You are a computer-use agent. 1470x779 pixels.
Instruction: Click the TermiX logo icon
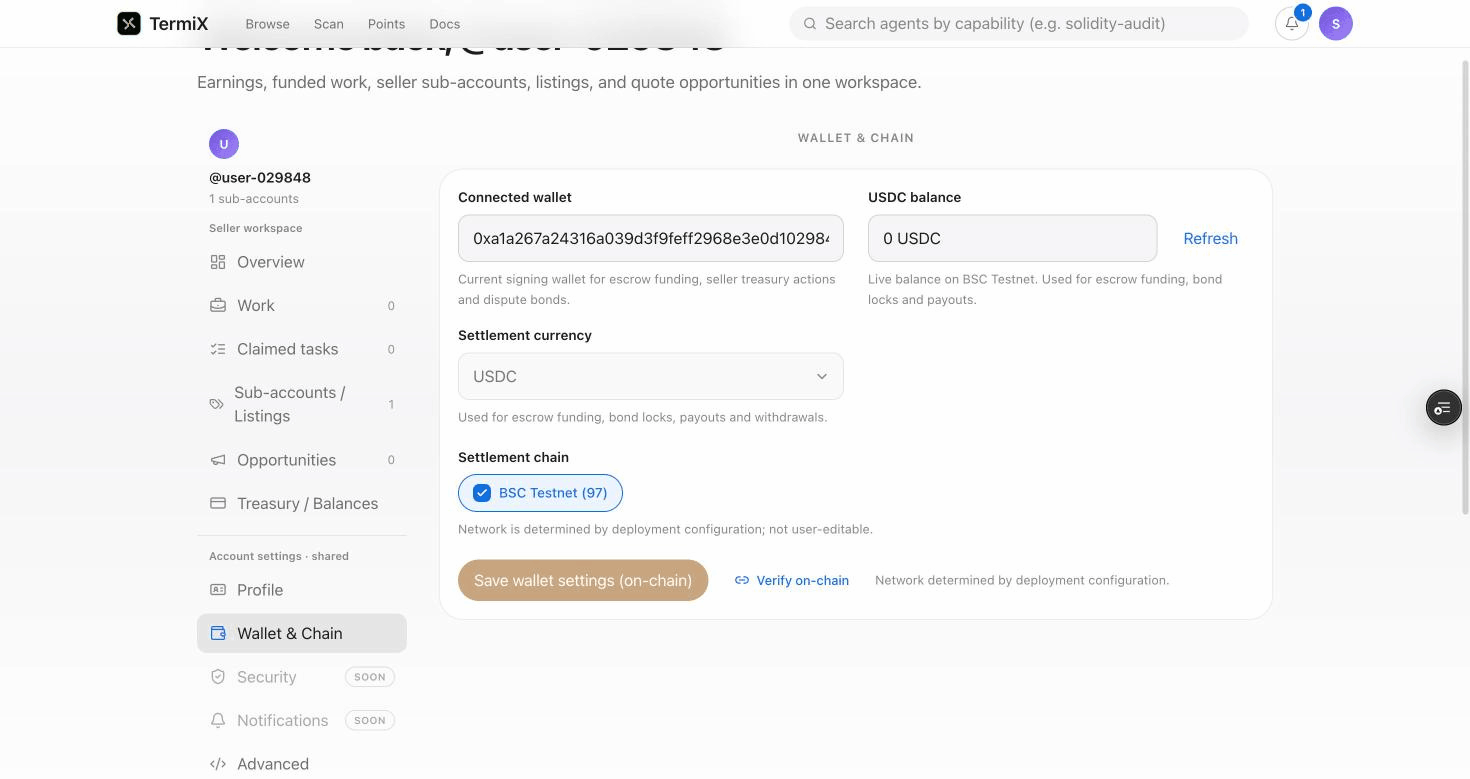[x=129, y=23]
